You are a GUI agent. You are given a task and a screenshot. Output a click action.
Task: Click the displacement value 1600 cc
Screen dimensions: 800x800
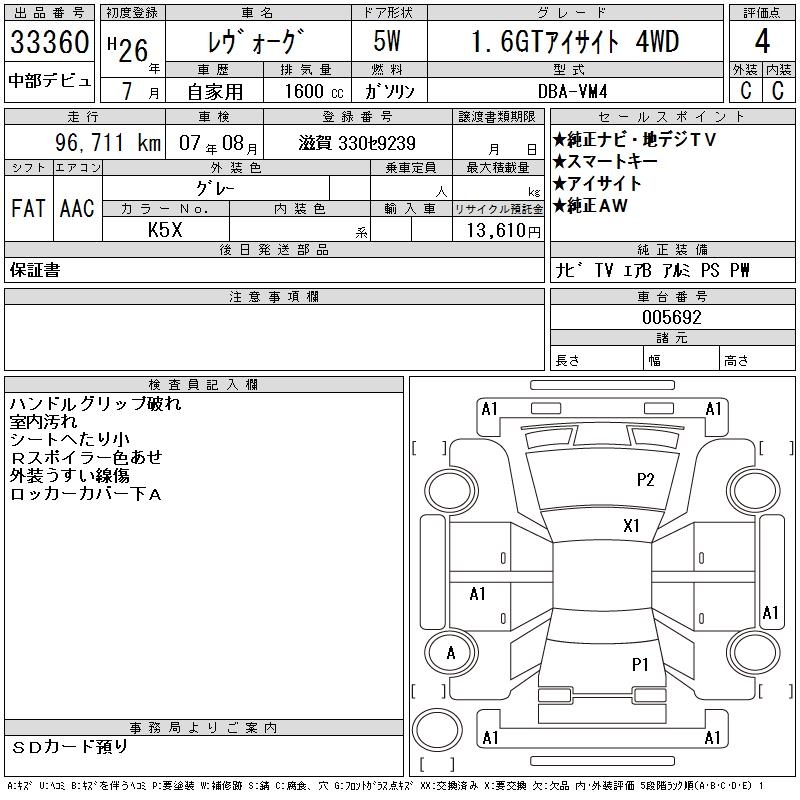(x=314, y=91)
